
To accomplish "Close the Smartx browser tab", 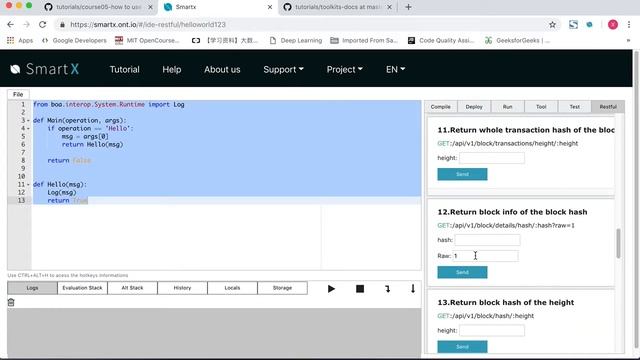I will click(270, 7).
